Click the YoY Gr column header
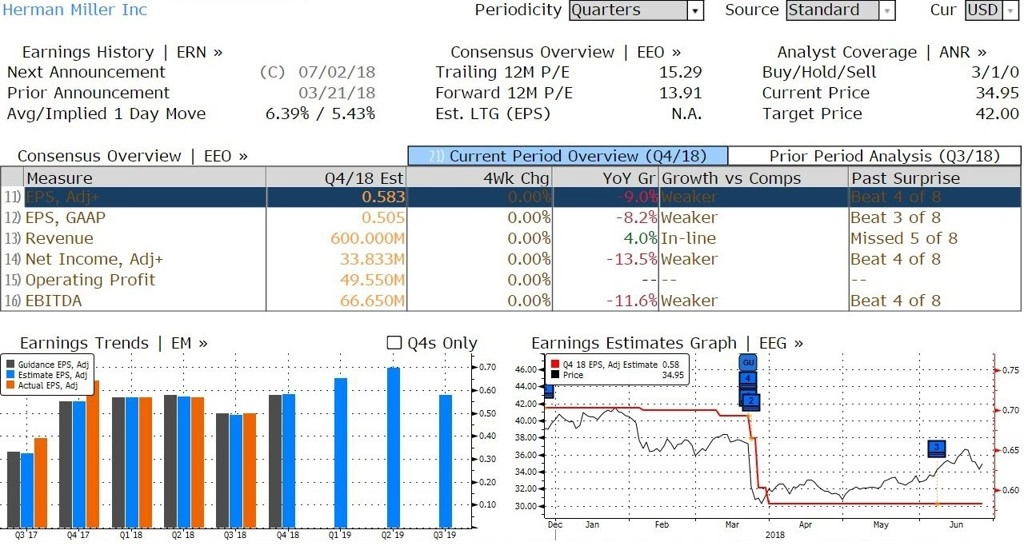1024x546 pixels. click(x=605, y=178)
